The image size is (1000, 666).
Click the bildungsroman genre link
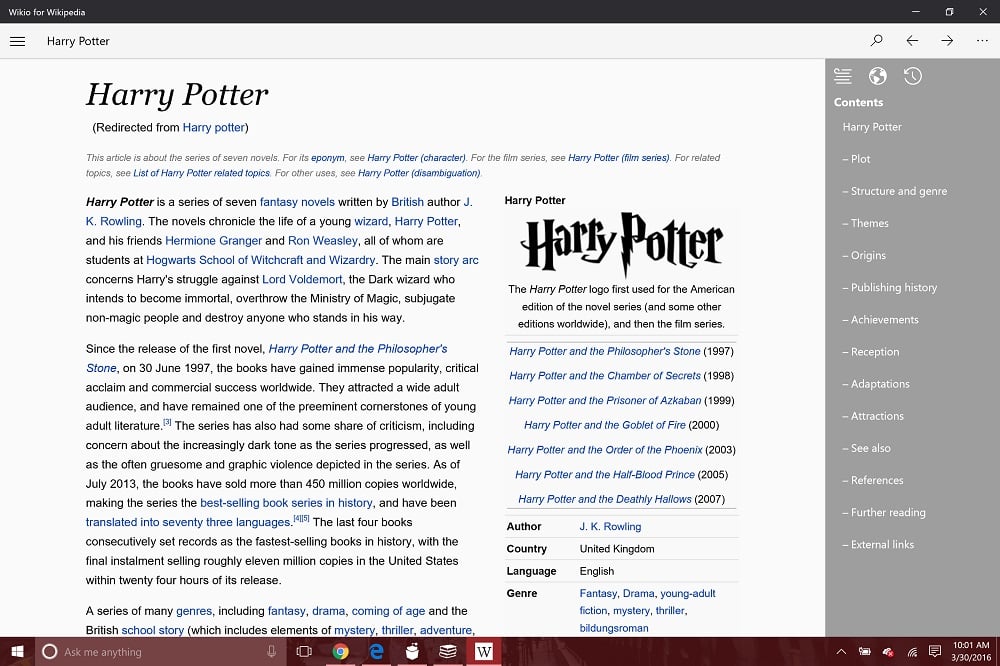(x=614, y=628)
